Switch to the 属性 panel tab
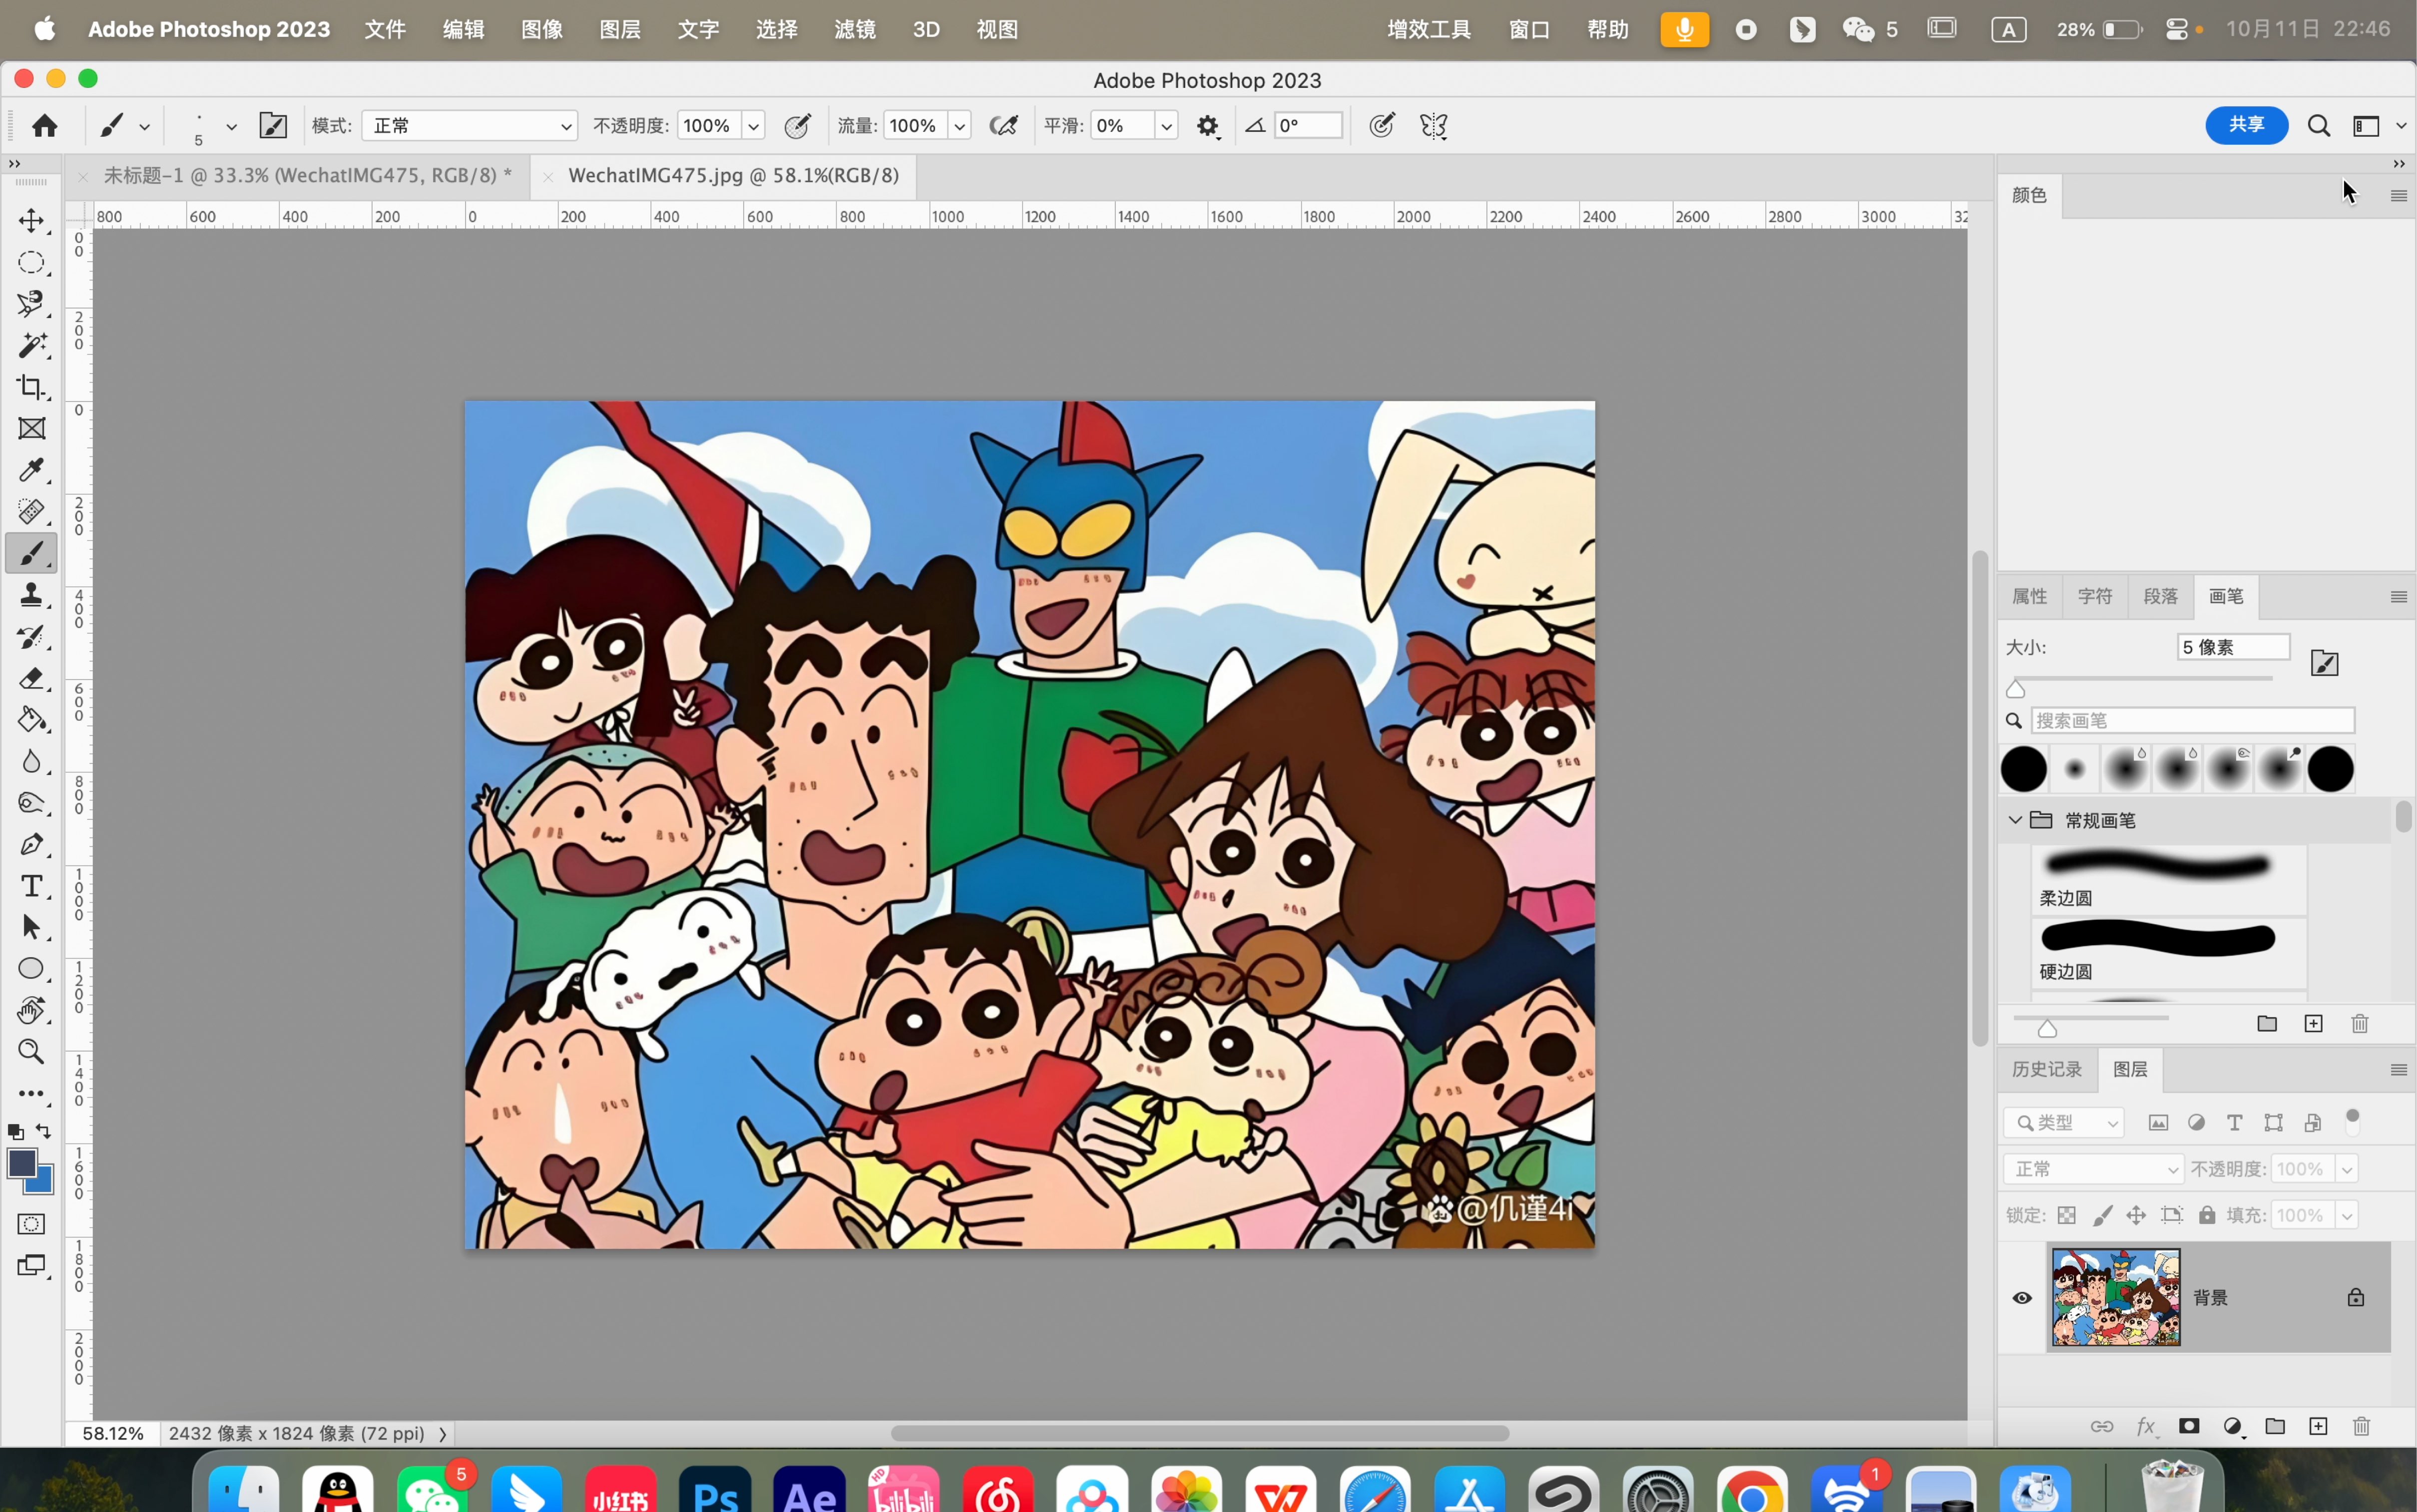 point(2029,596)
